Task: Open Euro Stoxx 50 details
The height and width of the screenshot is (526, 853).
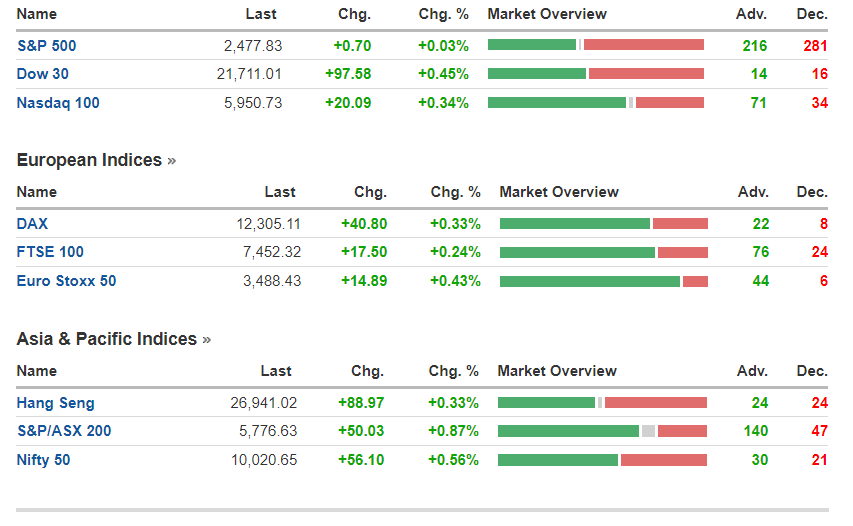Action: [66, 281]
